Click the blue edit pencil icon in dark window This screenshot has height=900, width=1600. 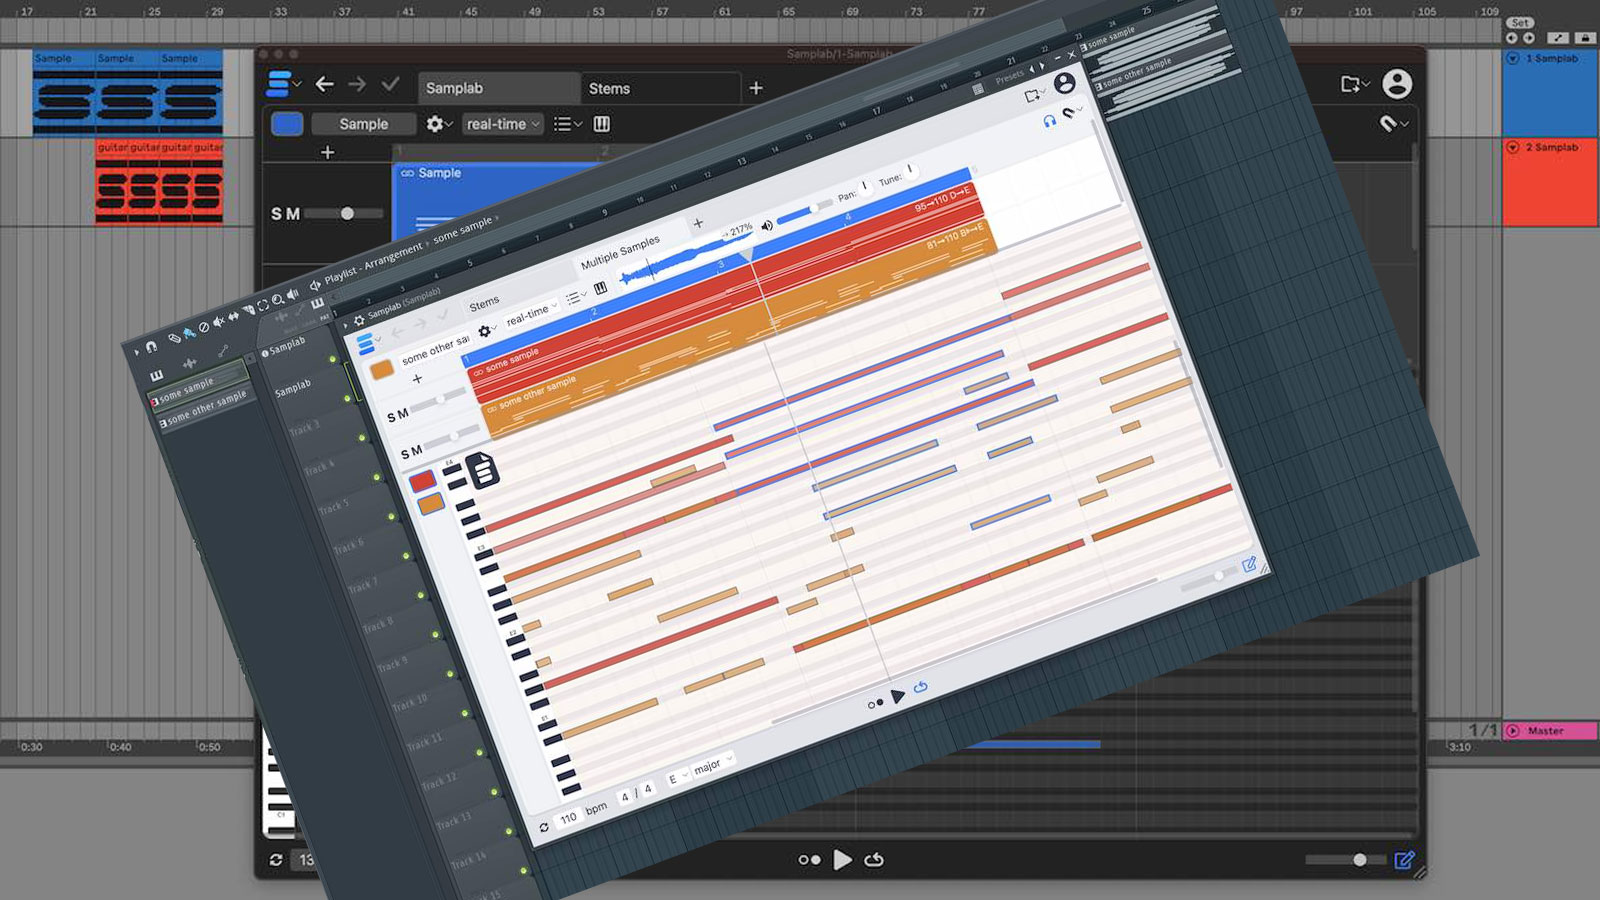click(1405, 860)
